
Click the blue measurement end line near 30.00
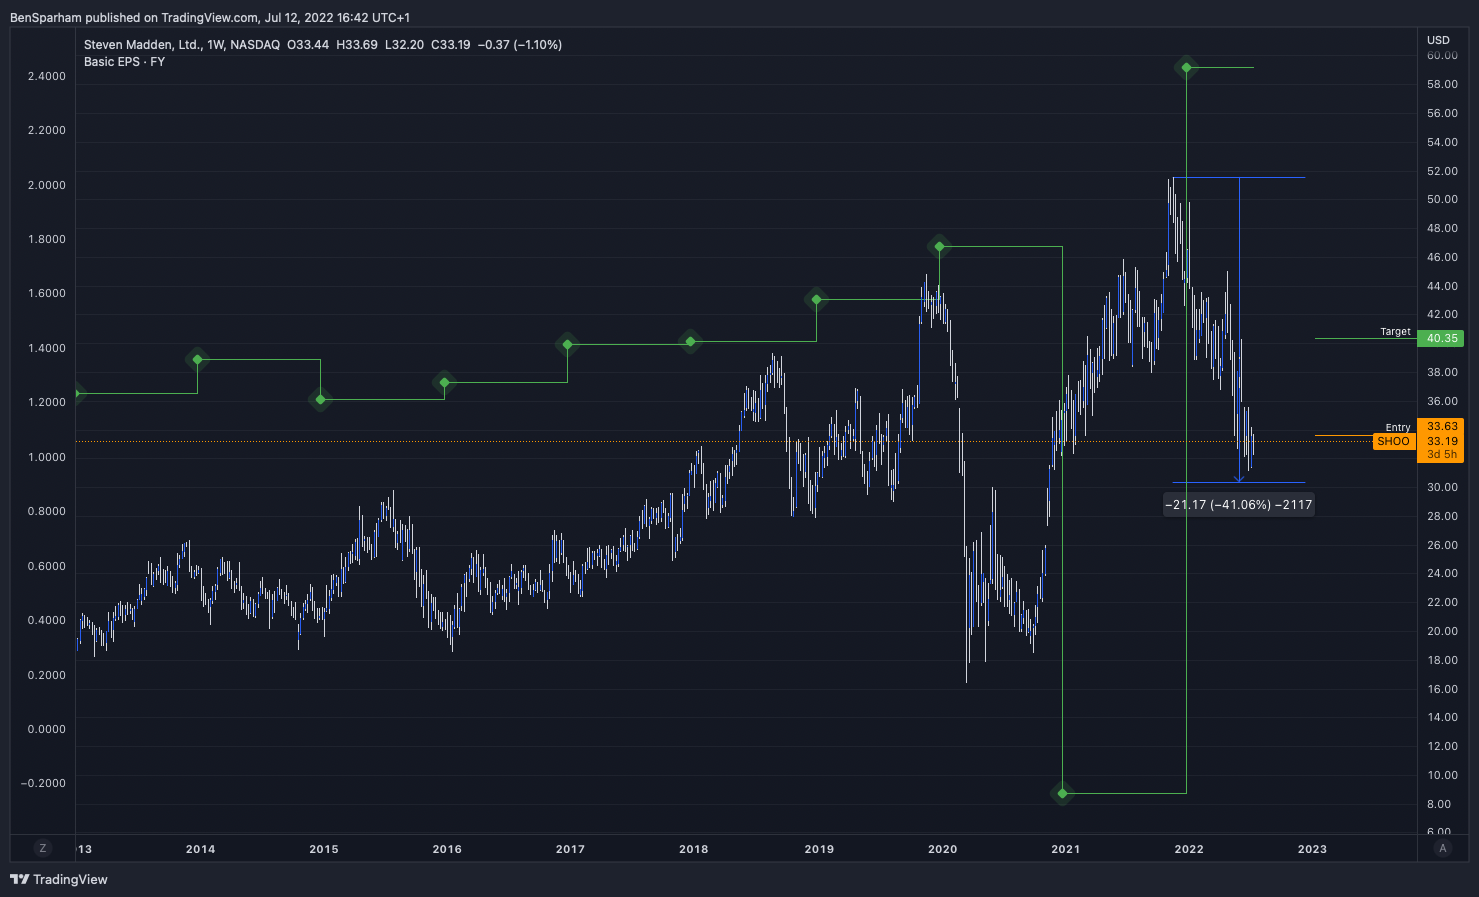(x=1238, y=483)
